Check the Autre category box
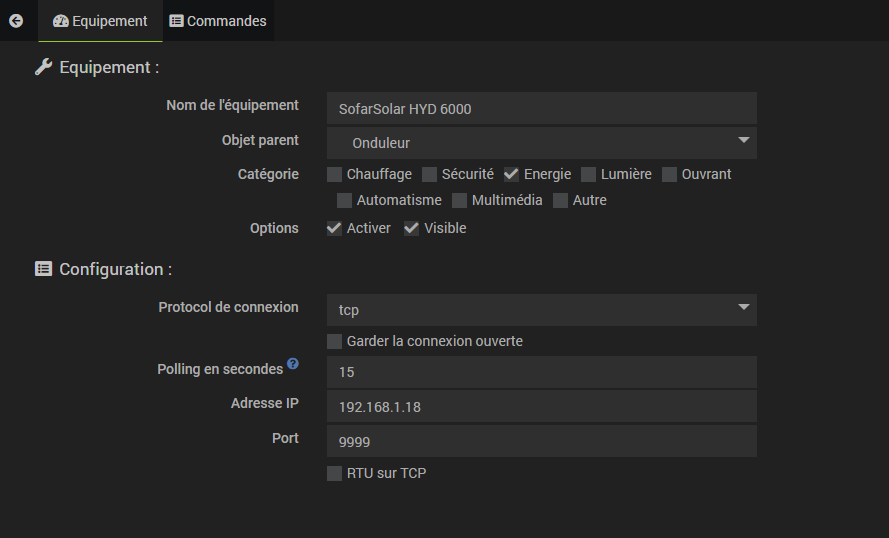889x538 pixels. (560, 201)
